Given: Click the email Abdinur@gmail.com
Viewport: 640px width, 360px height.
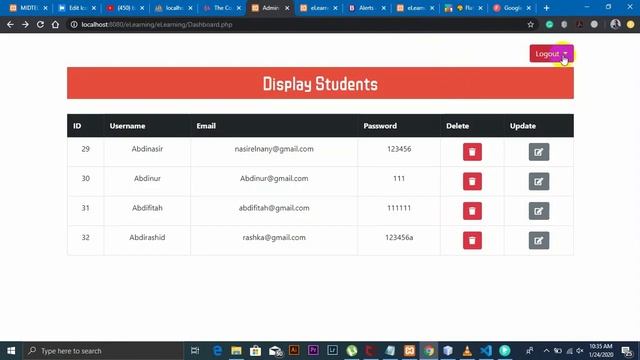Looking at the screenshot, I should click(x=274, y=178).
